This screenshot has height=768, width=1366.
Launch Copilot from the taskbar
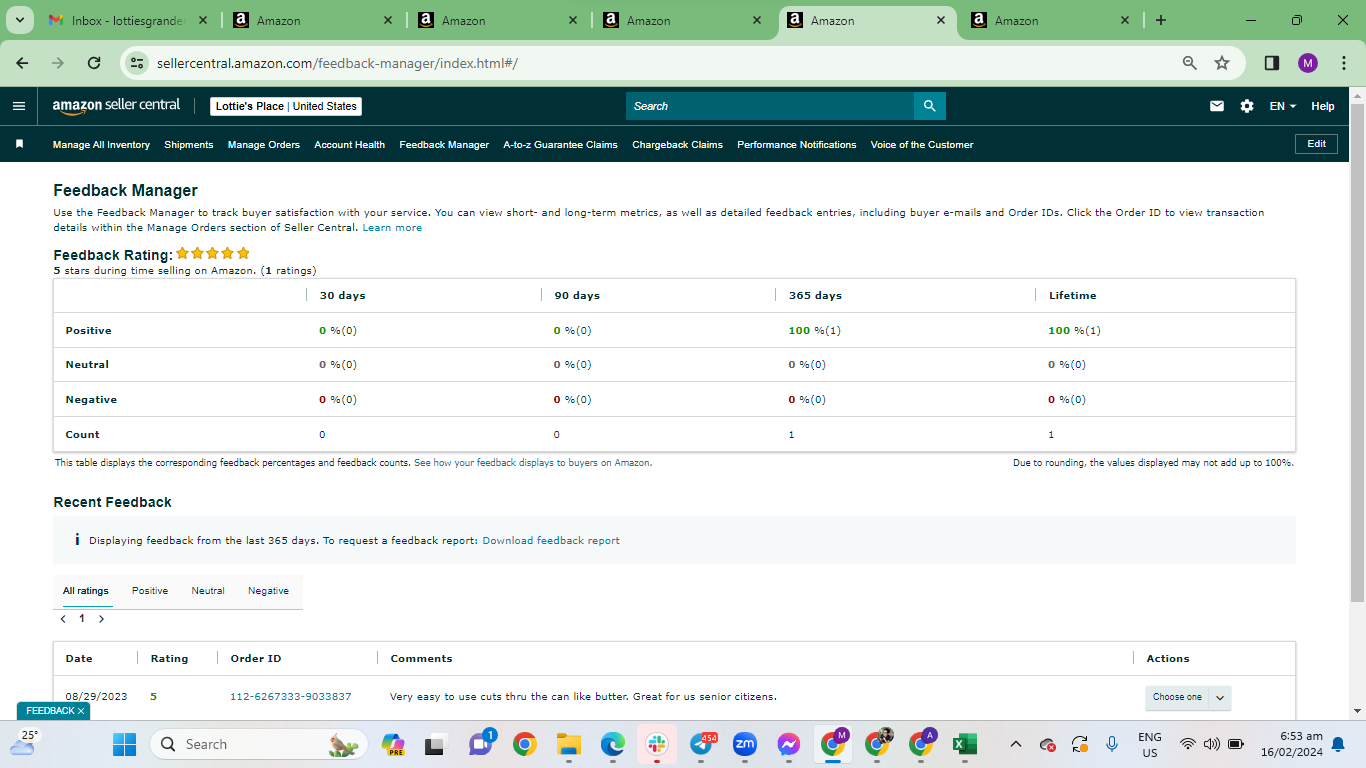[393, 744]
